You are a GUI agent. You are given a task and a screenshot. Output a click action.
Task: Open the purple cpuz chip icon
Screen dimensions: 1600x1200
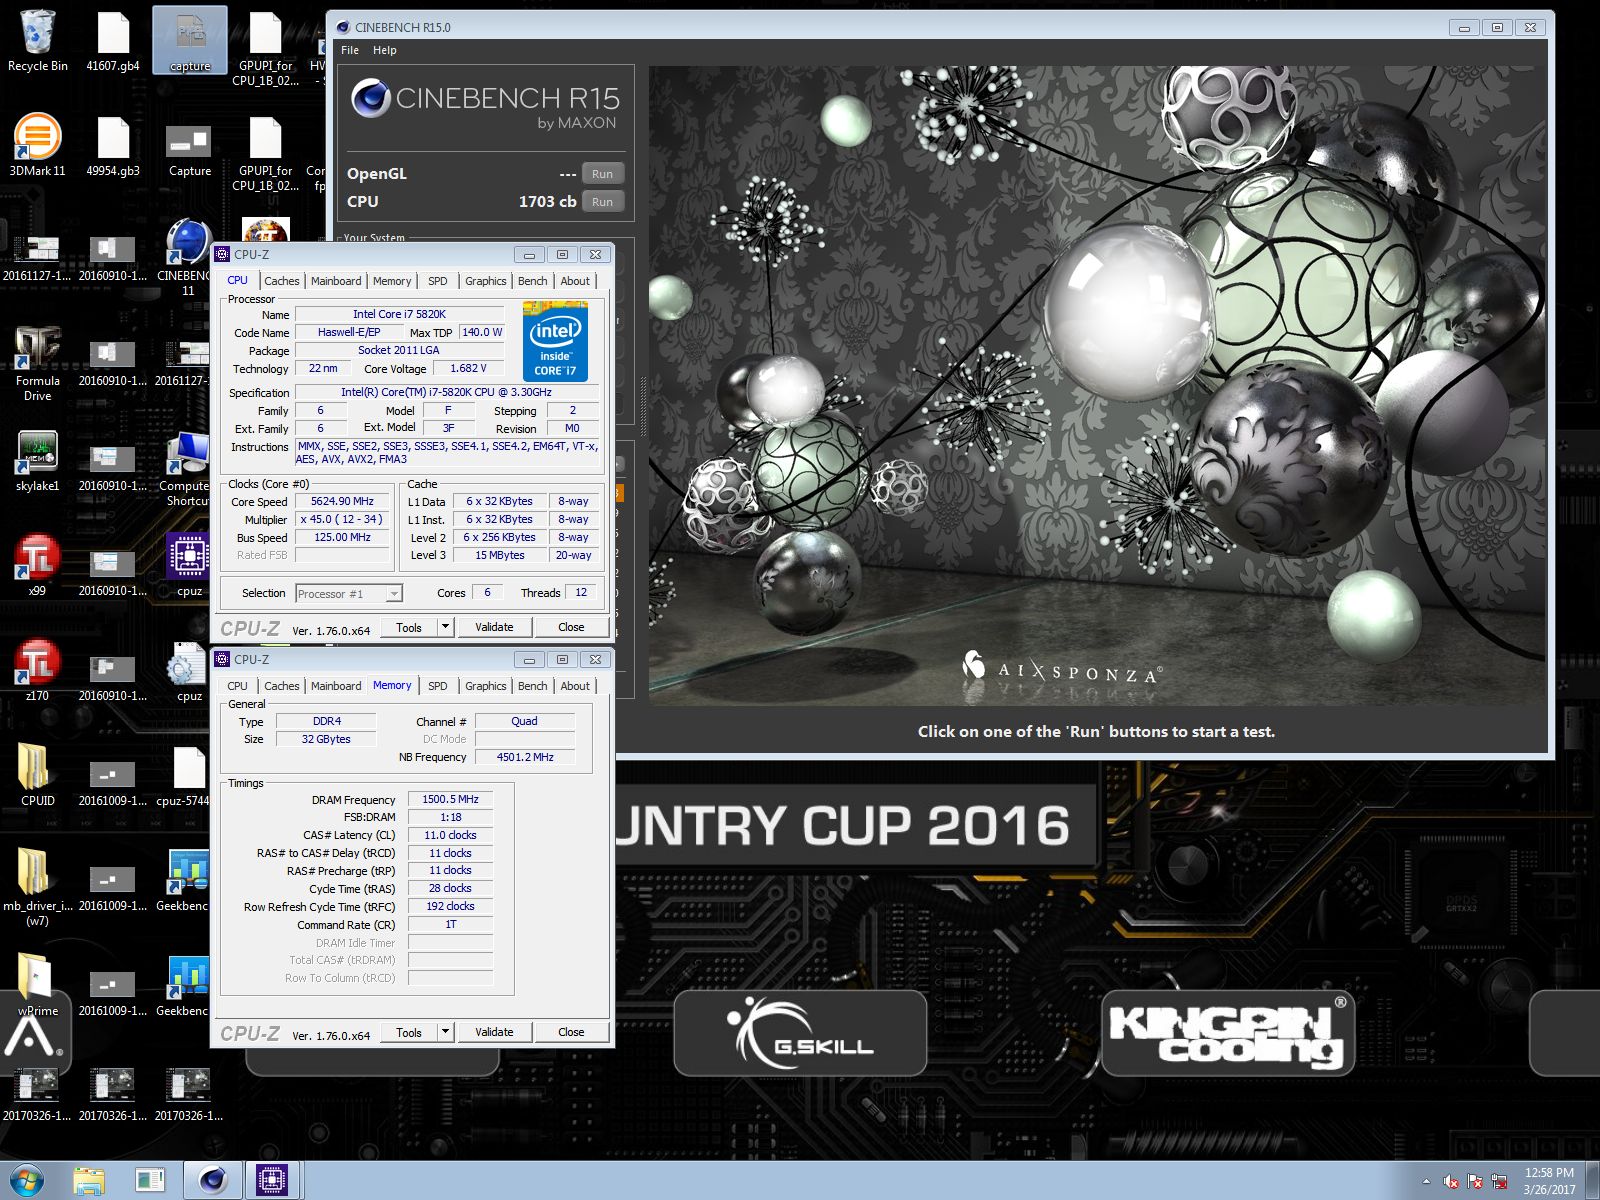click(189, 565)
